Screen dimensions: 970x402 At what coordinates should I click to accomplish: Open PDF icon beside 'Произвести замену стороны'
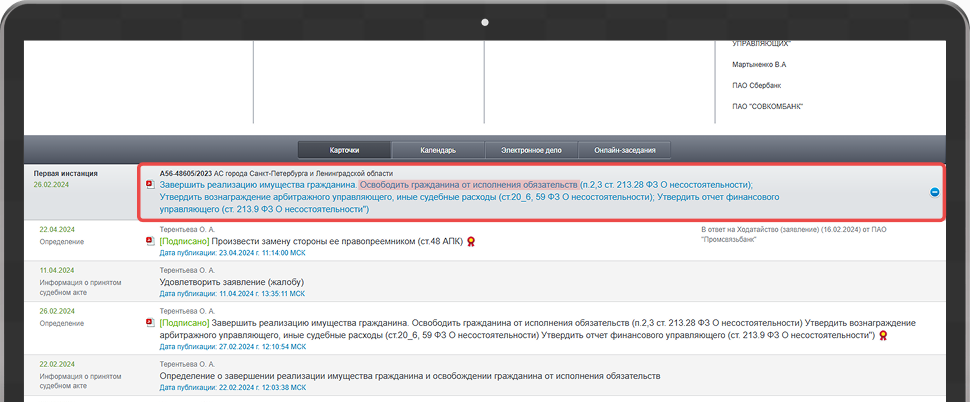pos(150,242)
